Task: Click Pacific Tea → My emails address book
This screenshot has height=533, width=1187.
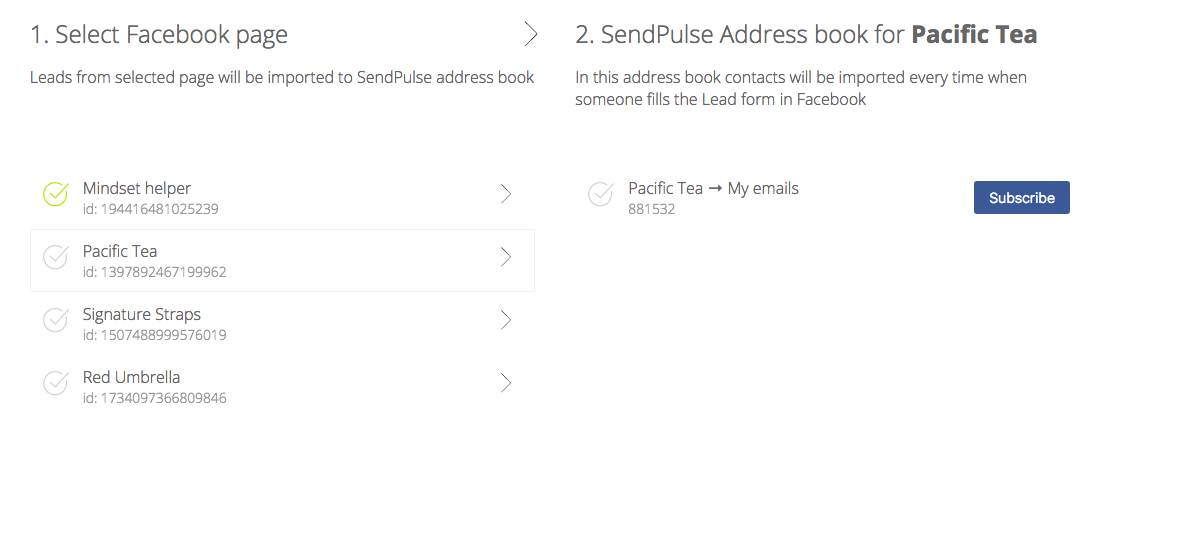Action: tap(713, 188)
